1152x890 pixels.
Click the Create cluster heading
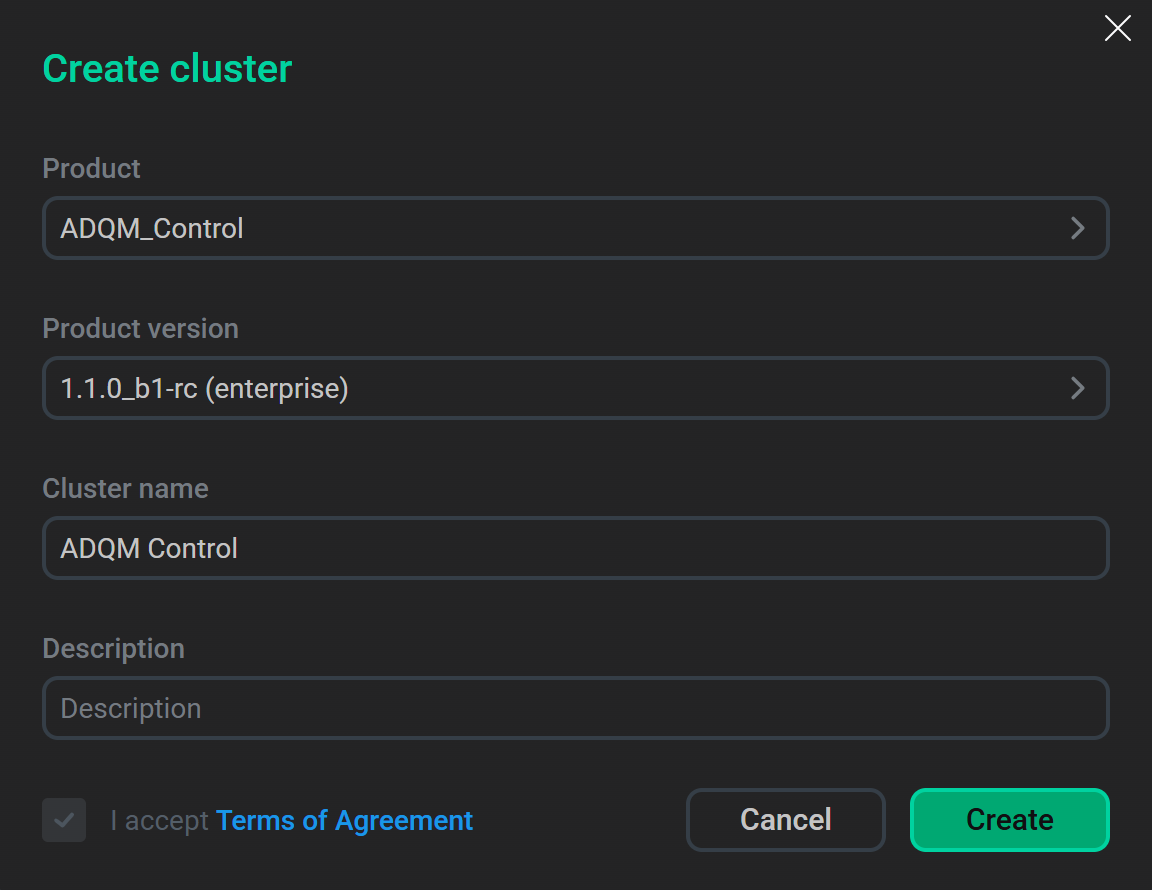pyautogui.click(x=166, y=68)
